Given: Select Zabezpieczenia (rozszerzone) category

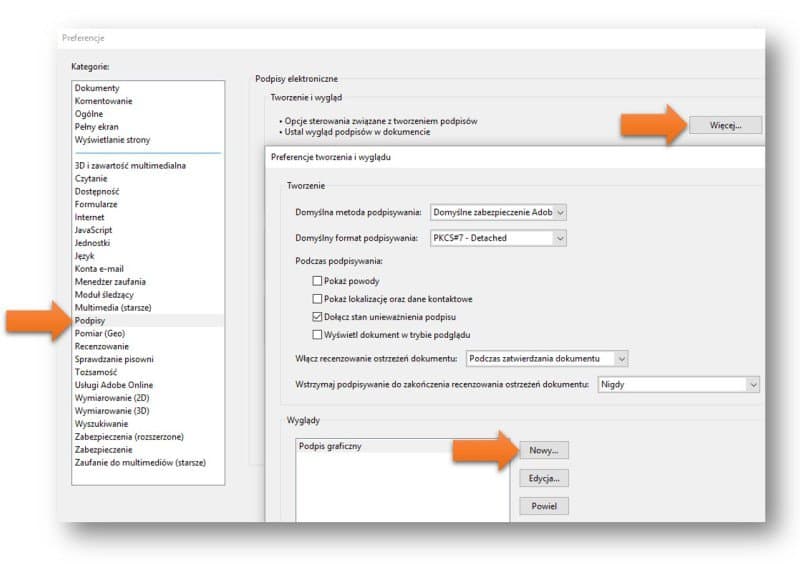Looking at the screenshot, I should click(147, 436).
